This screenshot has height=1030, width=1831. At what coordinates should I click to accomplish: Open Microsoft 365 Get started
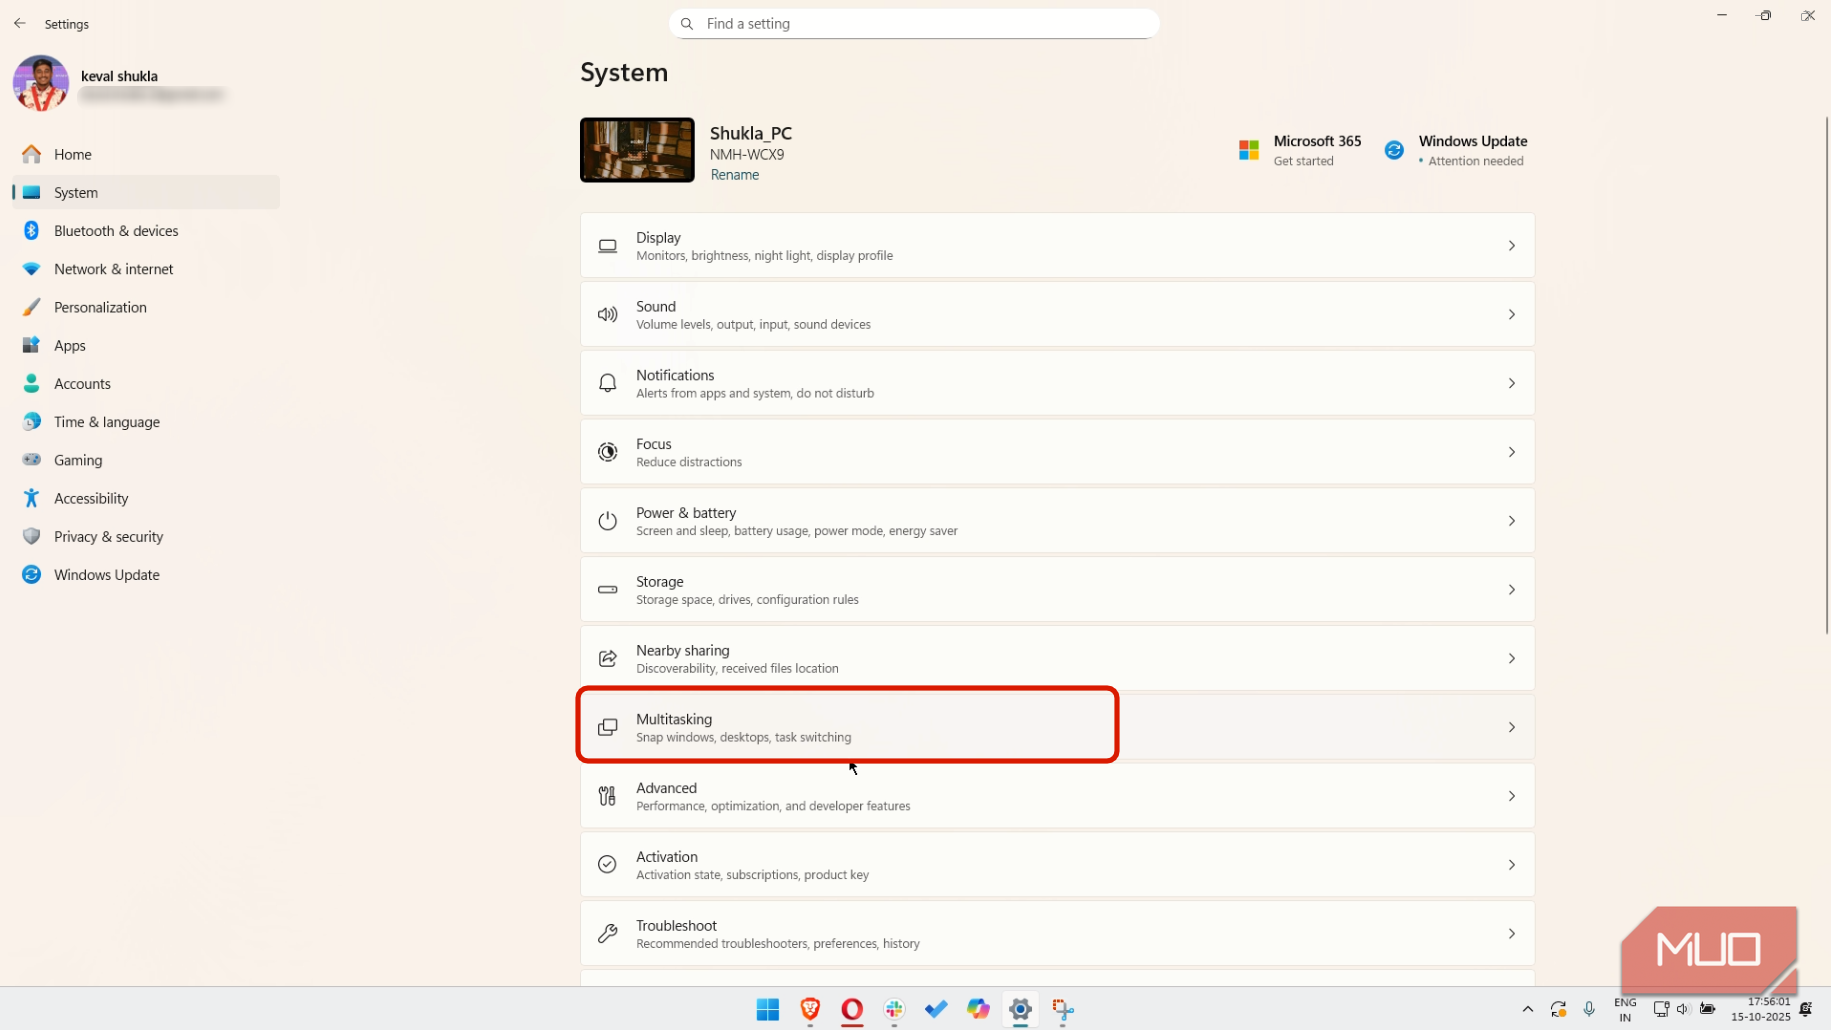(x=1299, y=150)
